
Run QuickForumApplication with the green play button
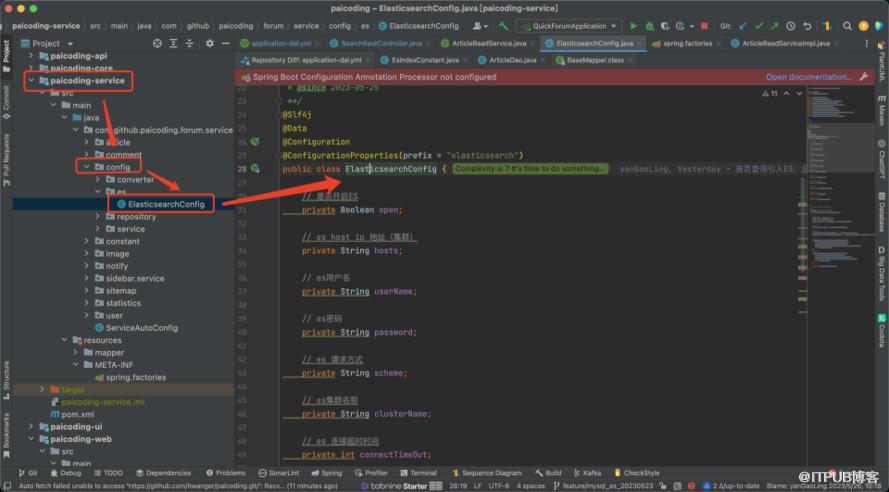click(633, 26)
